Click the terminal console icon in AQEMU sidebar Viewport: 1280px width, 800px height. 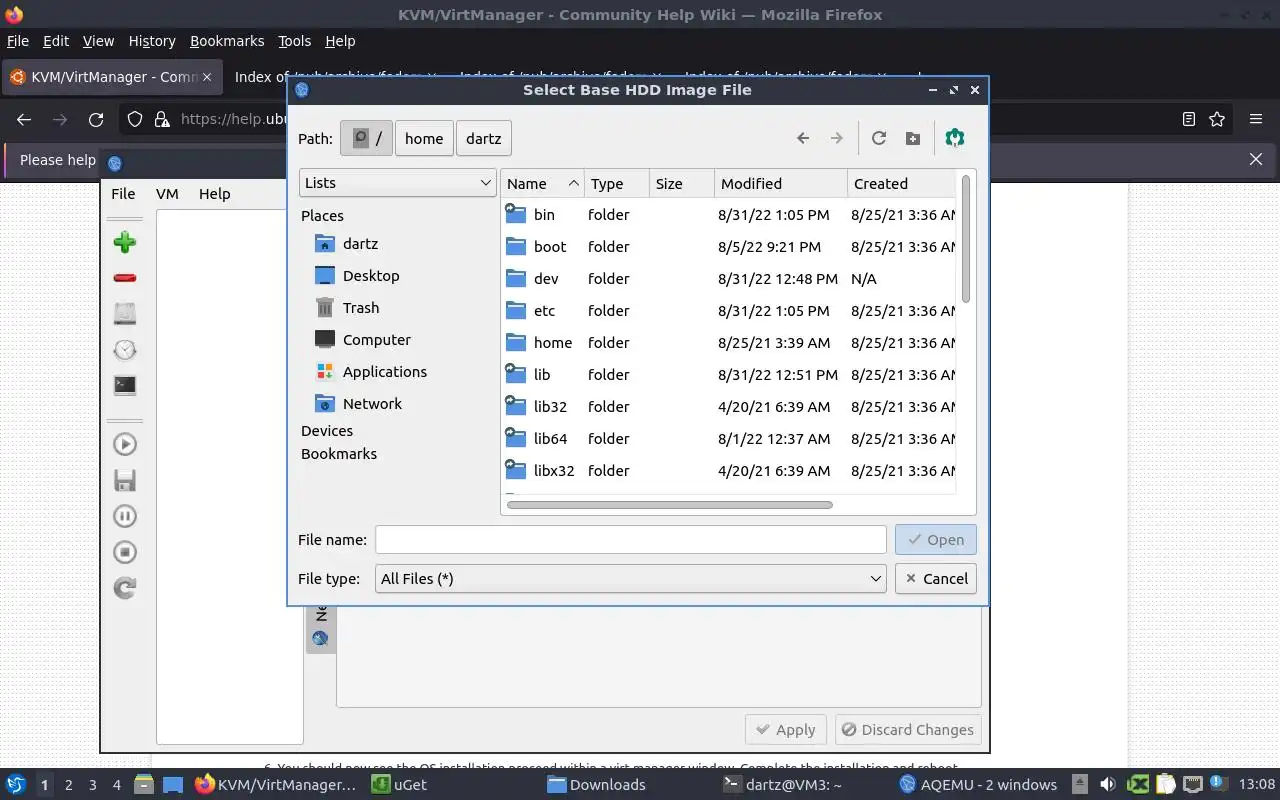[125, 385]
